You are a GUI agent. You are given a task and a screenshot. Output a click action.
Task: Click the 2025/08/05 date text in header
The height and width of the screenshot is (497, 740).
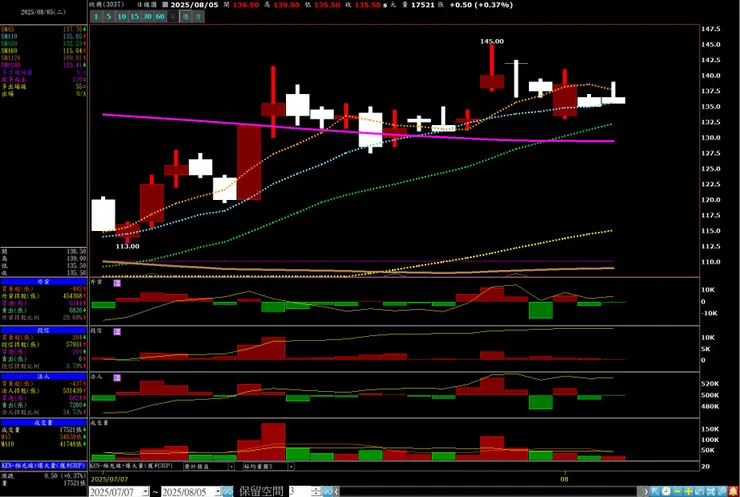194,5
